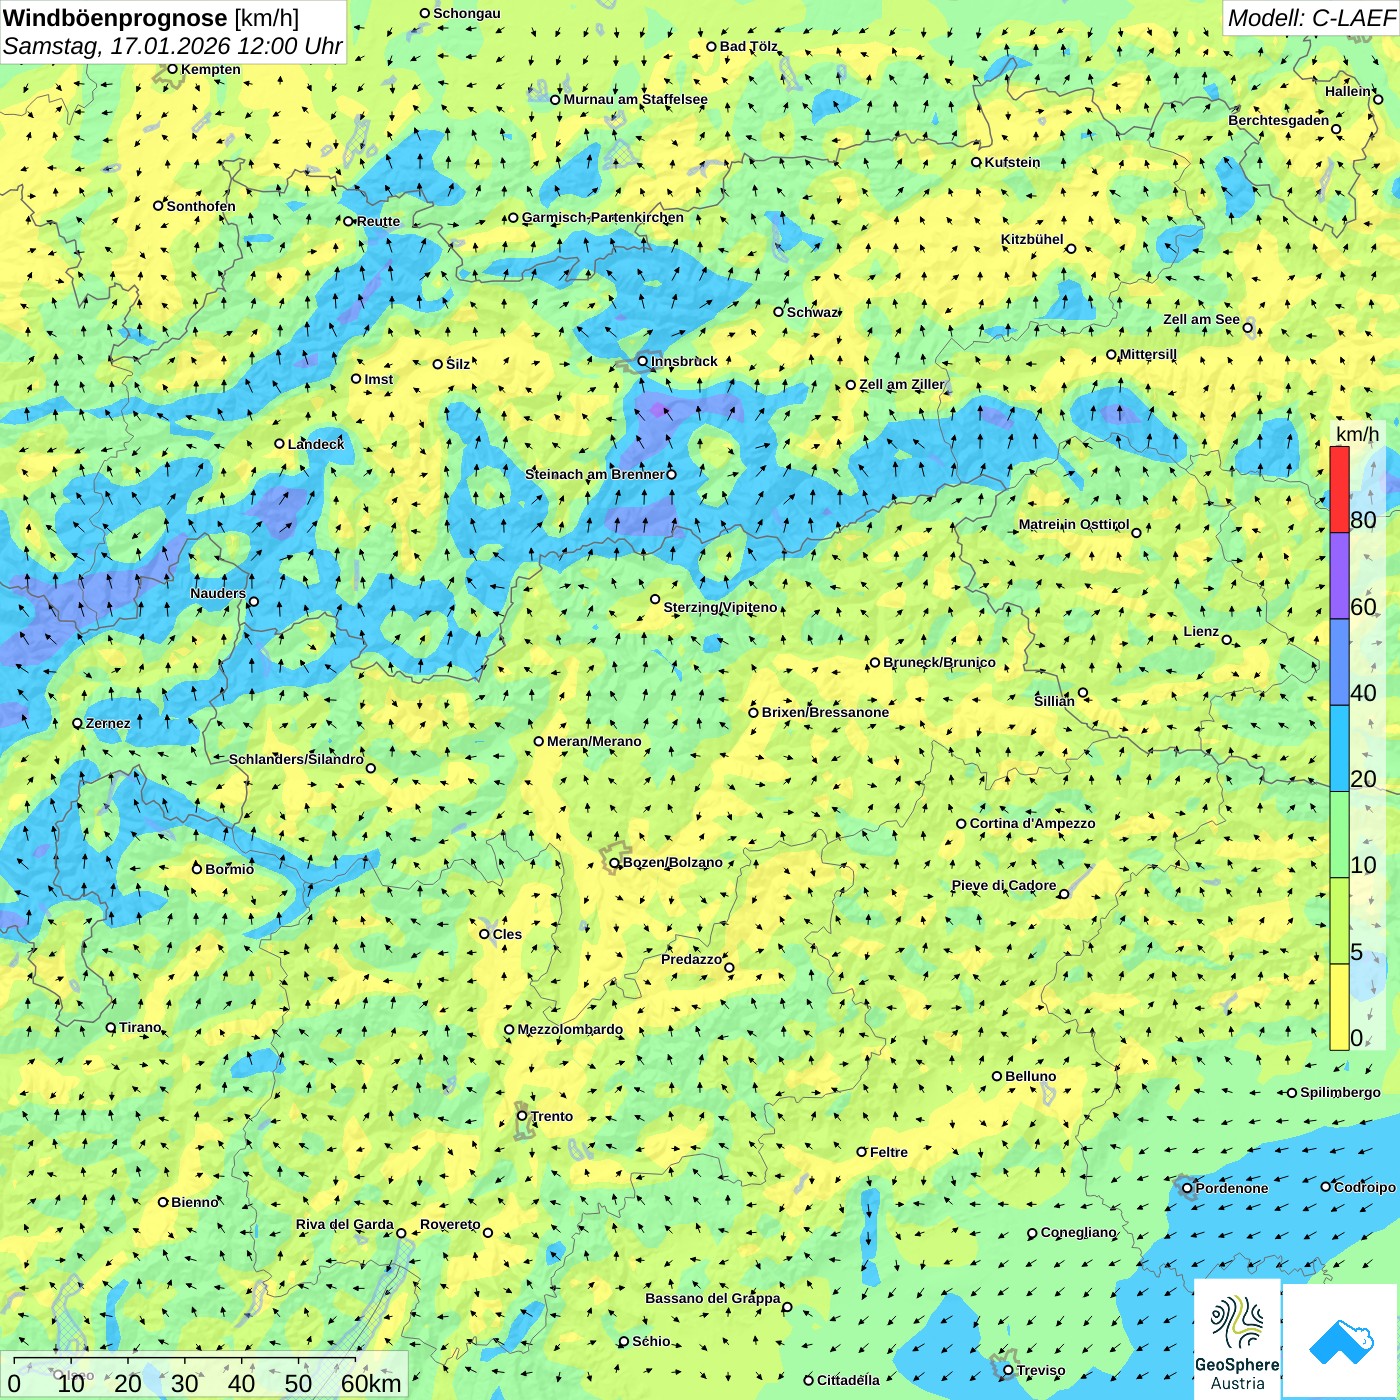Viewport: 1400px width, 1400px height.
Task: Click the 'km/h' legend unit label
Action: [x=1357, y=434]
